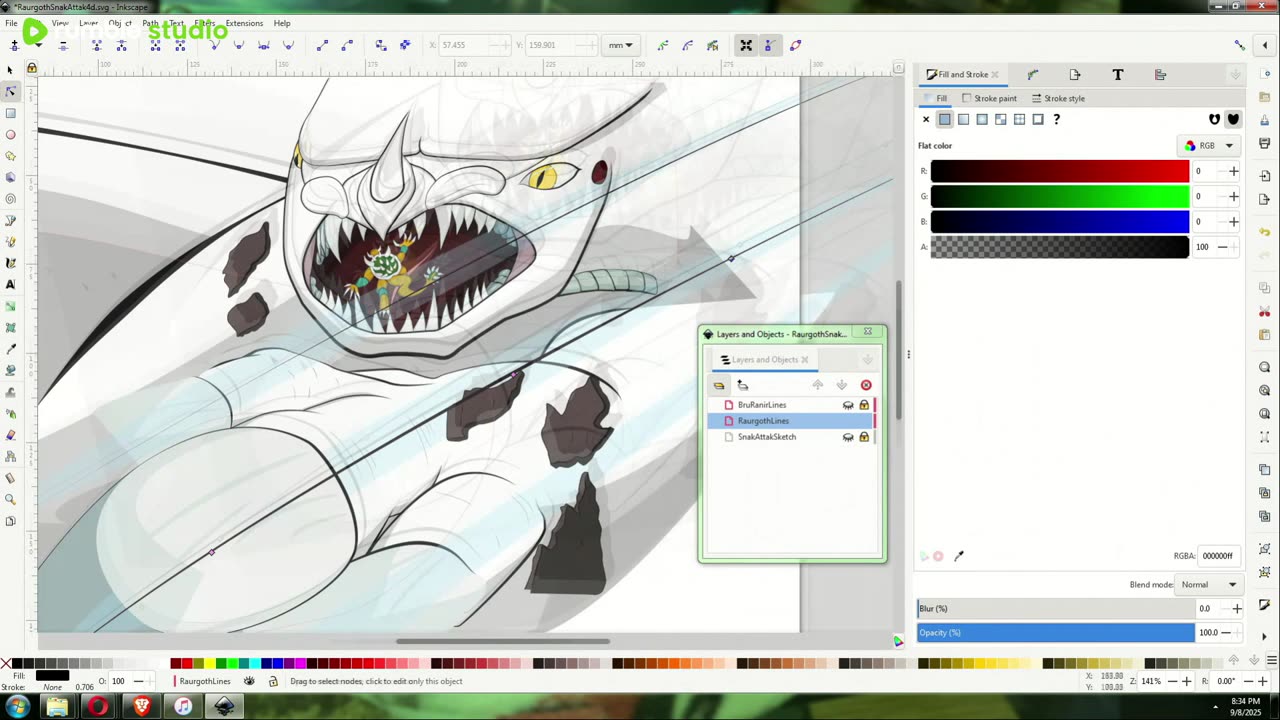This screenshot has width=1280, height=720.
Task: Open the Text and Font dialog tab
Action: (1117, 75)
